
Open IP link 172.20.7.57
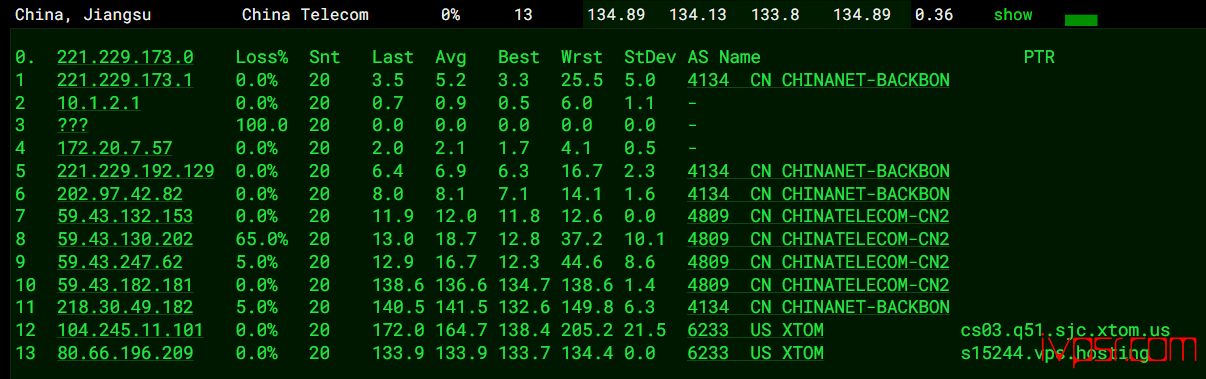(x=115, y=148)
